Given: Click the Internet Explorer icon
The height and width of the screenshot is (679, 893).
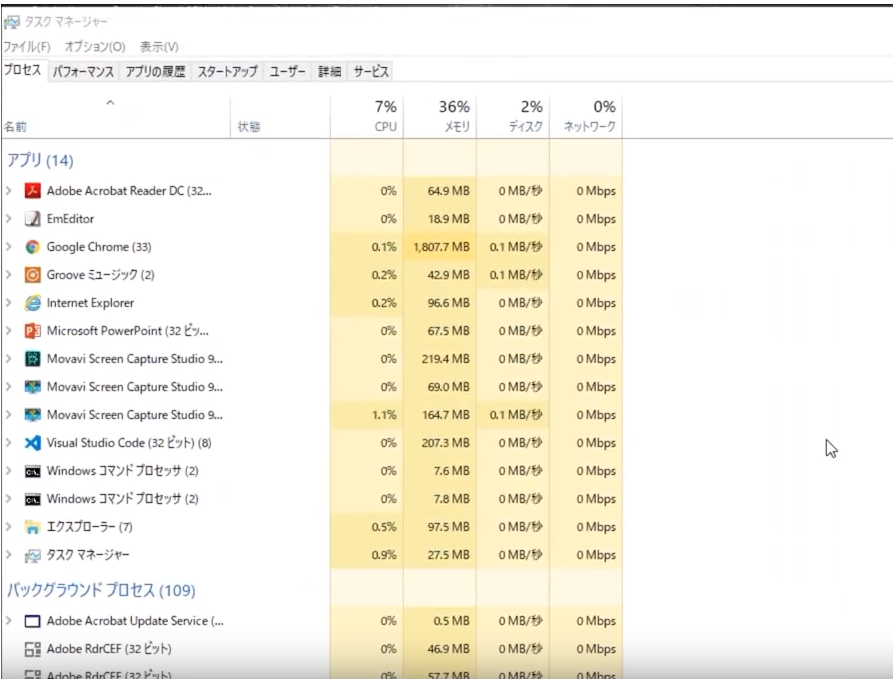Looking at the screenshot, I should point(32,302).
